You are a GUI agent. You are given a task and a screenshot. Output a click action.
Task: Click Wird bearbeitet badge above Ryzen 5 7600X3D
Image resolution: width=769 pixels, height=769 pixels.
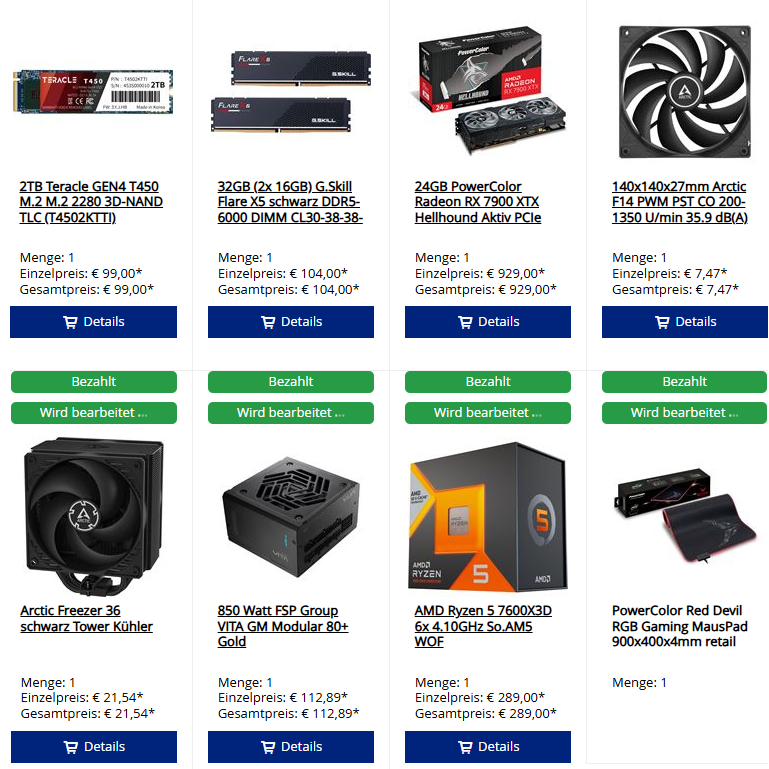488,413
